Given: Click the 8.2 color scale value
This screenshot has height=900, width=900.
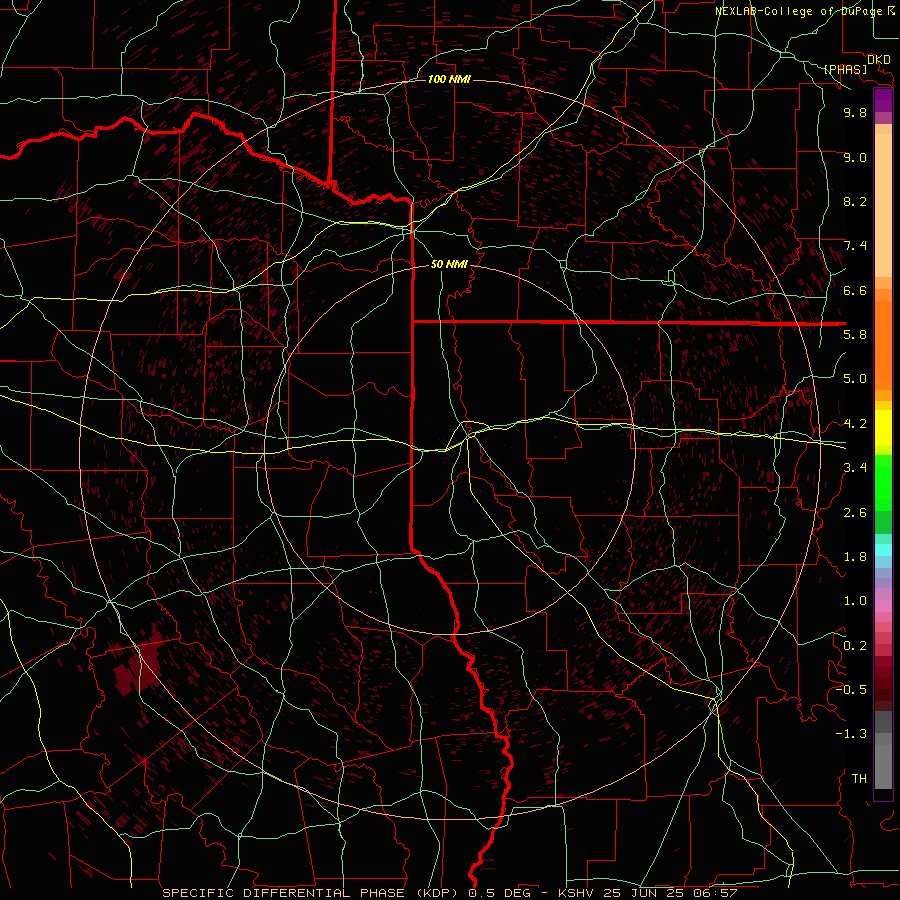Looking at the screenshot, I should tap(855, 201).
